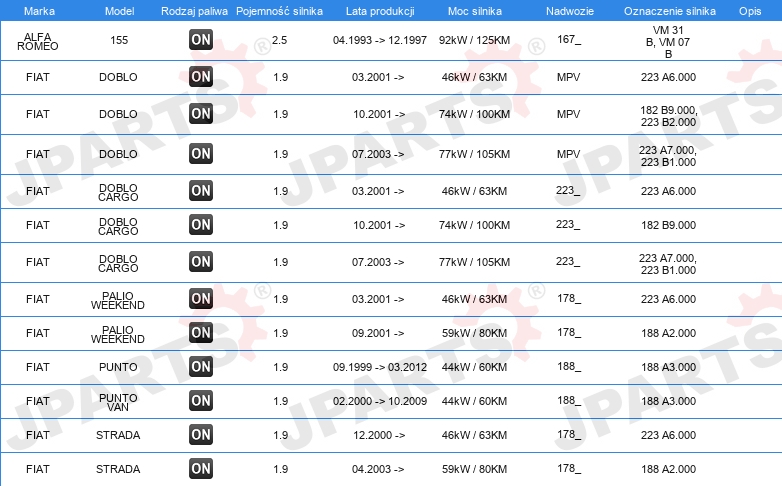Image resolution: width=782 pixels, height=486 pixels.
Task: Click the FIAT brand cell in the Punto Van row
Action: pyautogui.click(x=38, y=401)
